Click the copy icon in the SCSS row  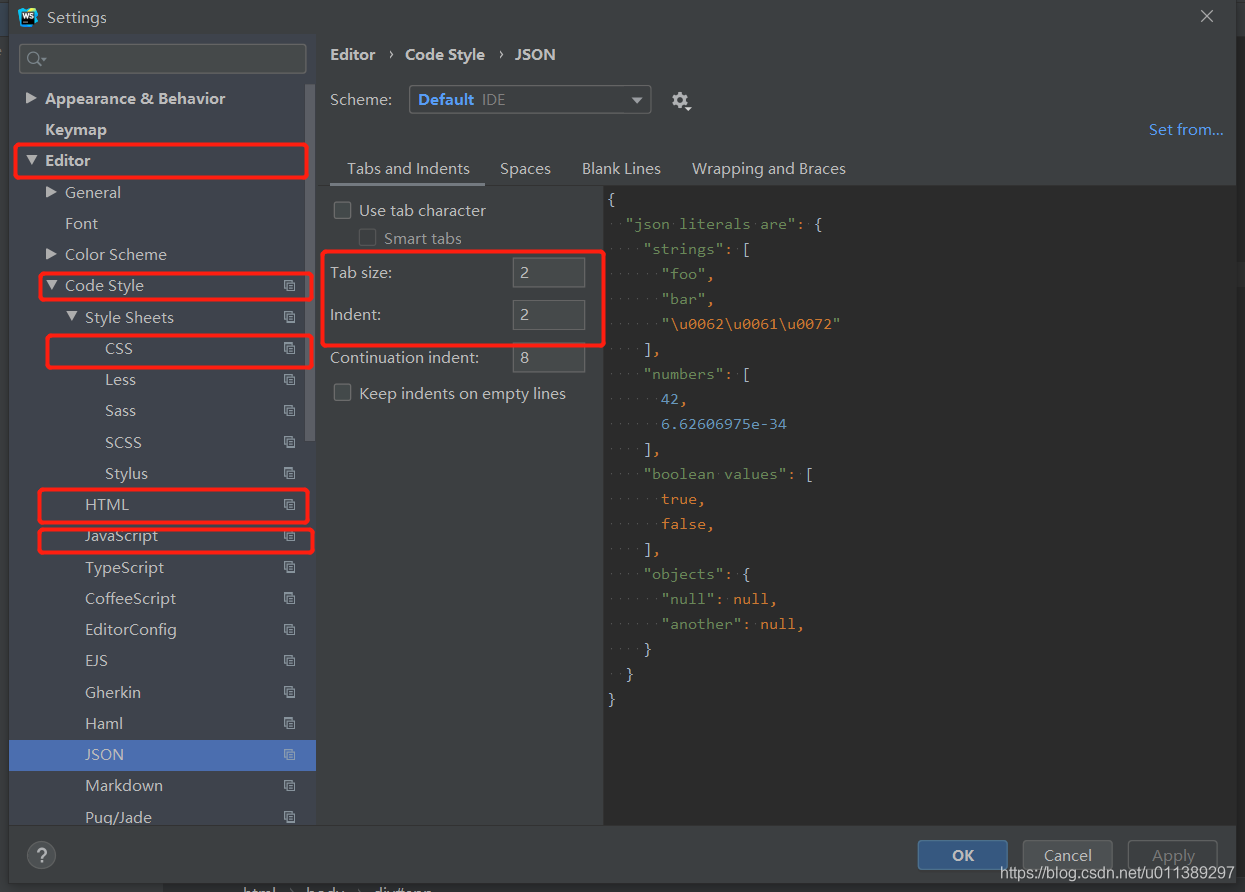pyautogui.click(x=289, y=442)
